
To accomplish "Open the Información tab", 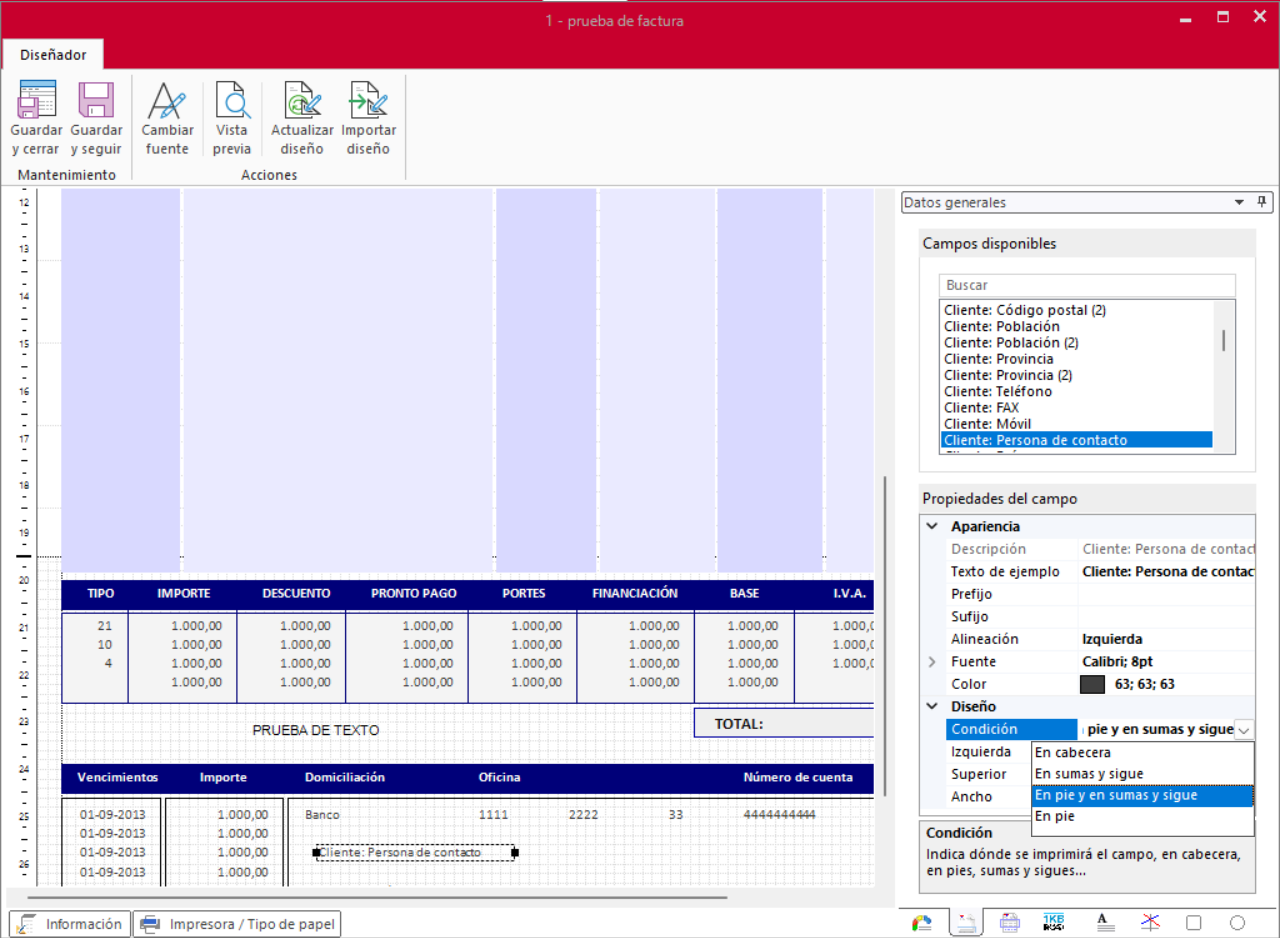I will (70, 924).
